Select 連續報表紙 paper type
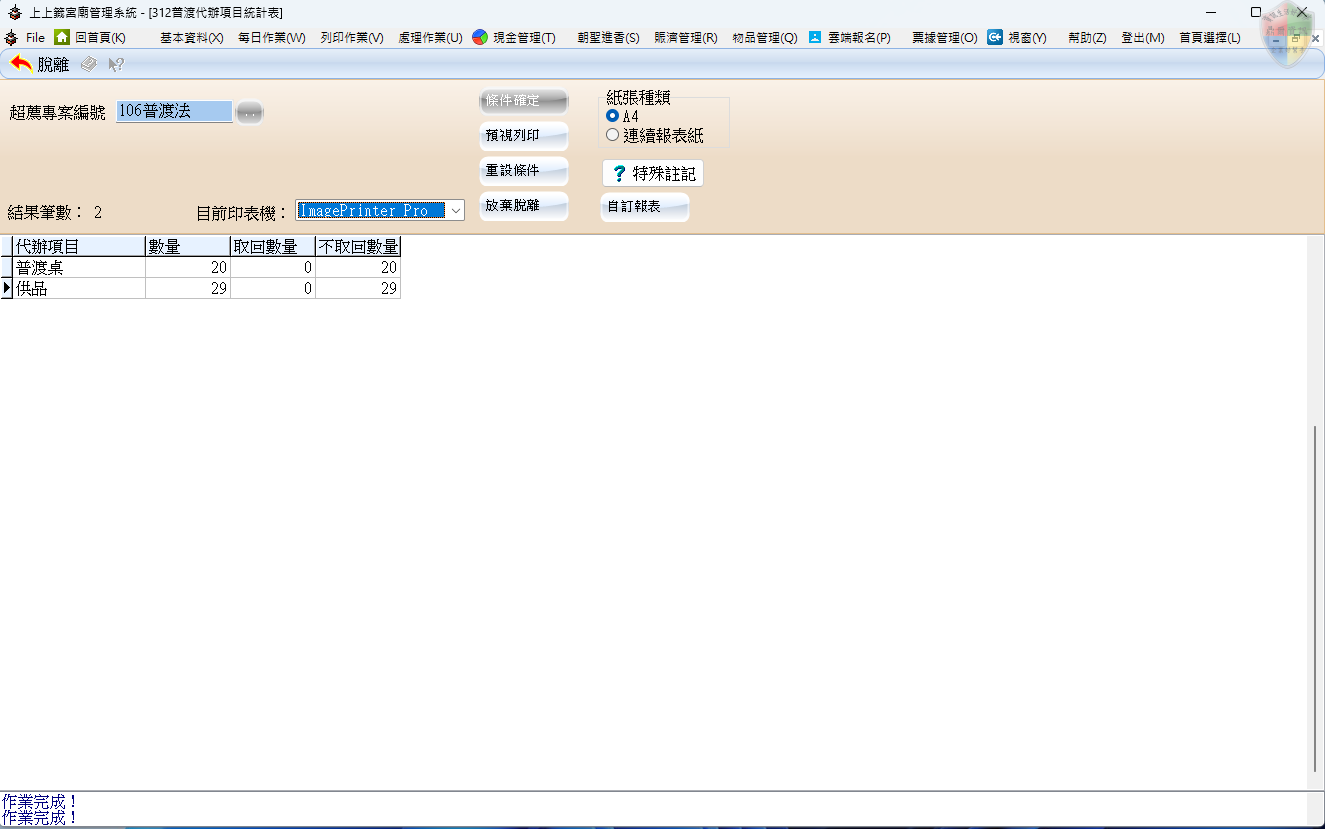This screenshot has width=1325, height=829. 613,135
